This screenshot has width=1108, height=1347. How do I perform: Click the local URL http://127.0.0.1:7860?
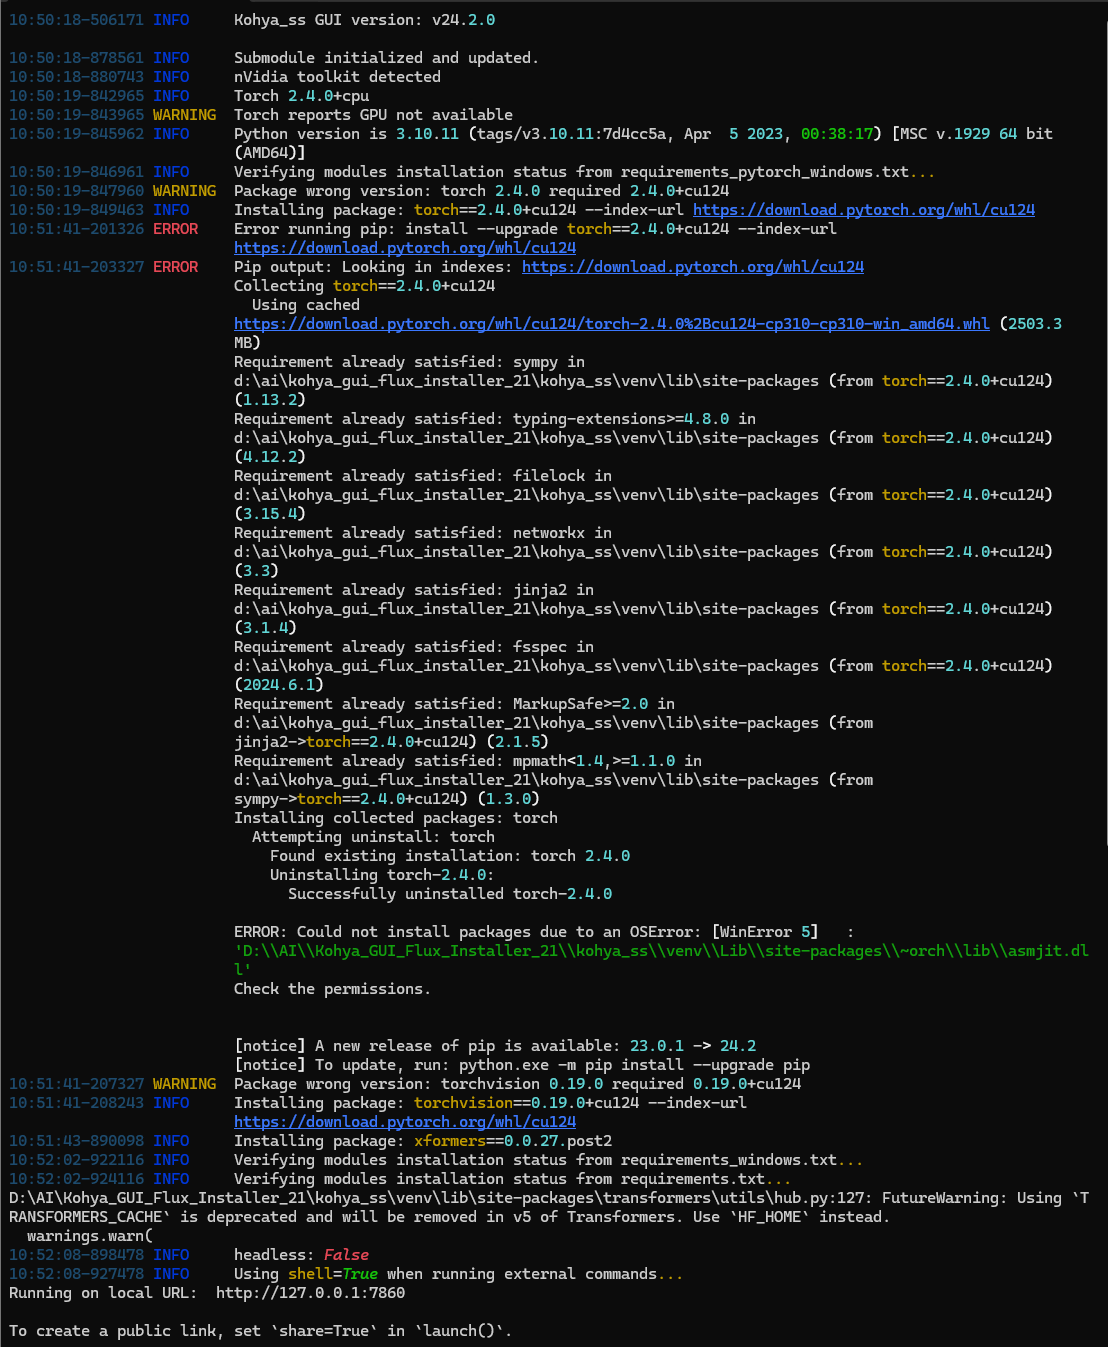click(310, 1293)
